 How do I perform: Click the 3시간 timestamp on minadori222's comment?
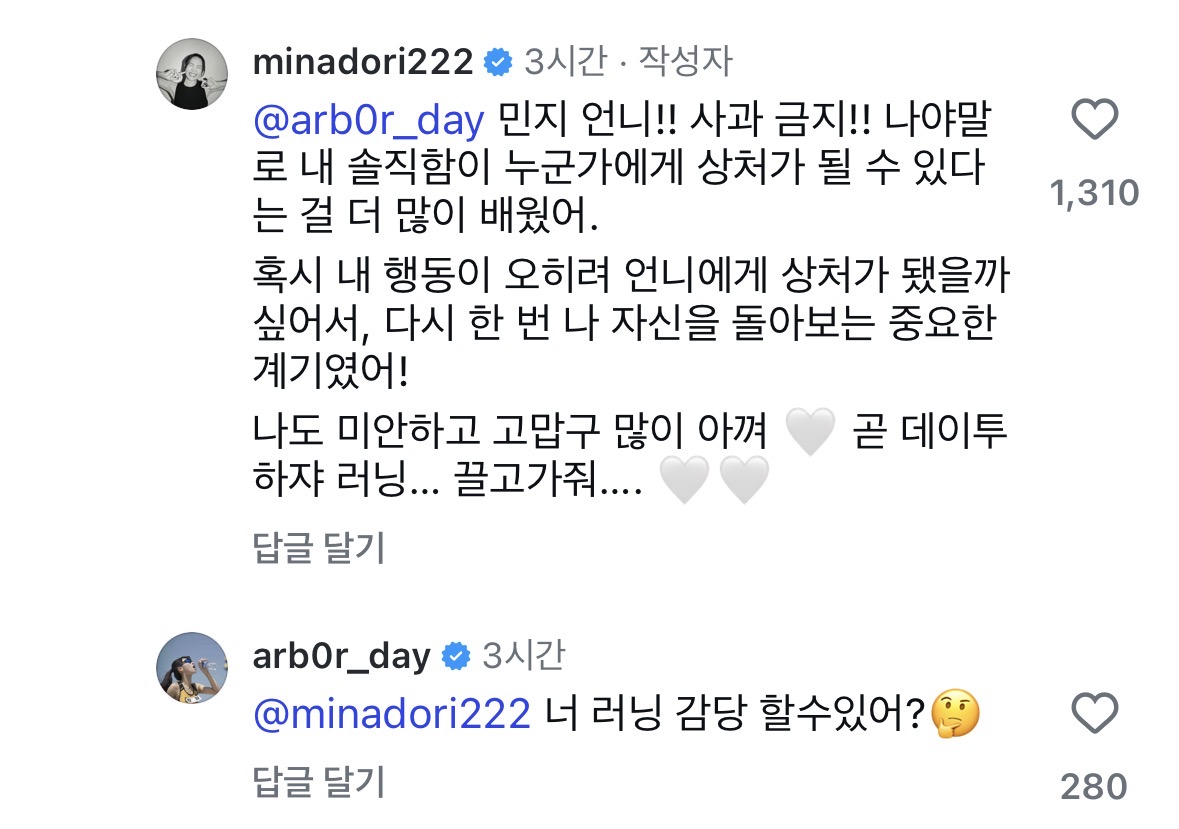pos(565,62)
